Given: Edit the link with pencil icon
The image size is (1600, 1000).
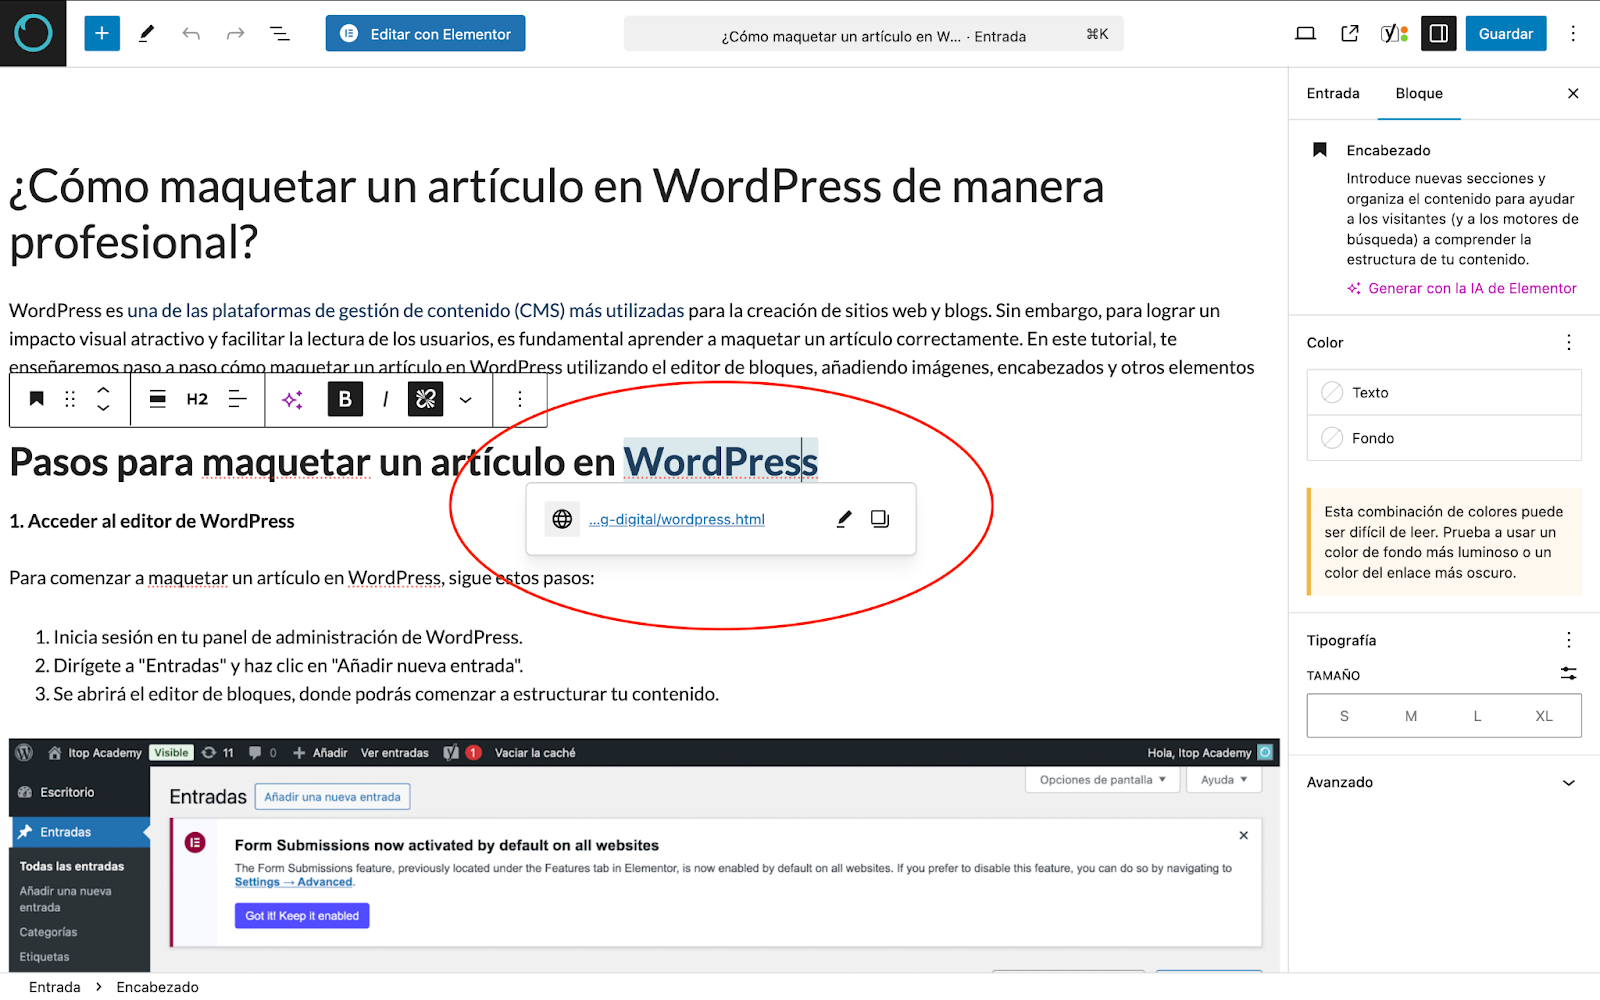Looking at the screenshot, I should 844,519.
